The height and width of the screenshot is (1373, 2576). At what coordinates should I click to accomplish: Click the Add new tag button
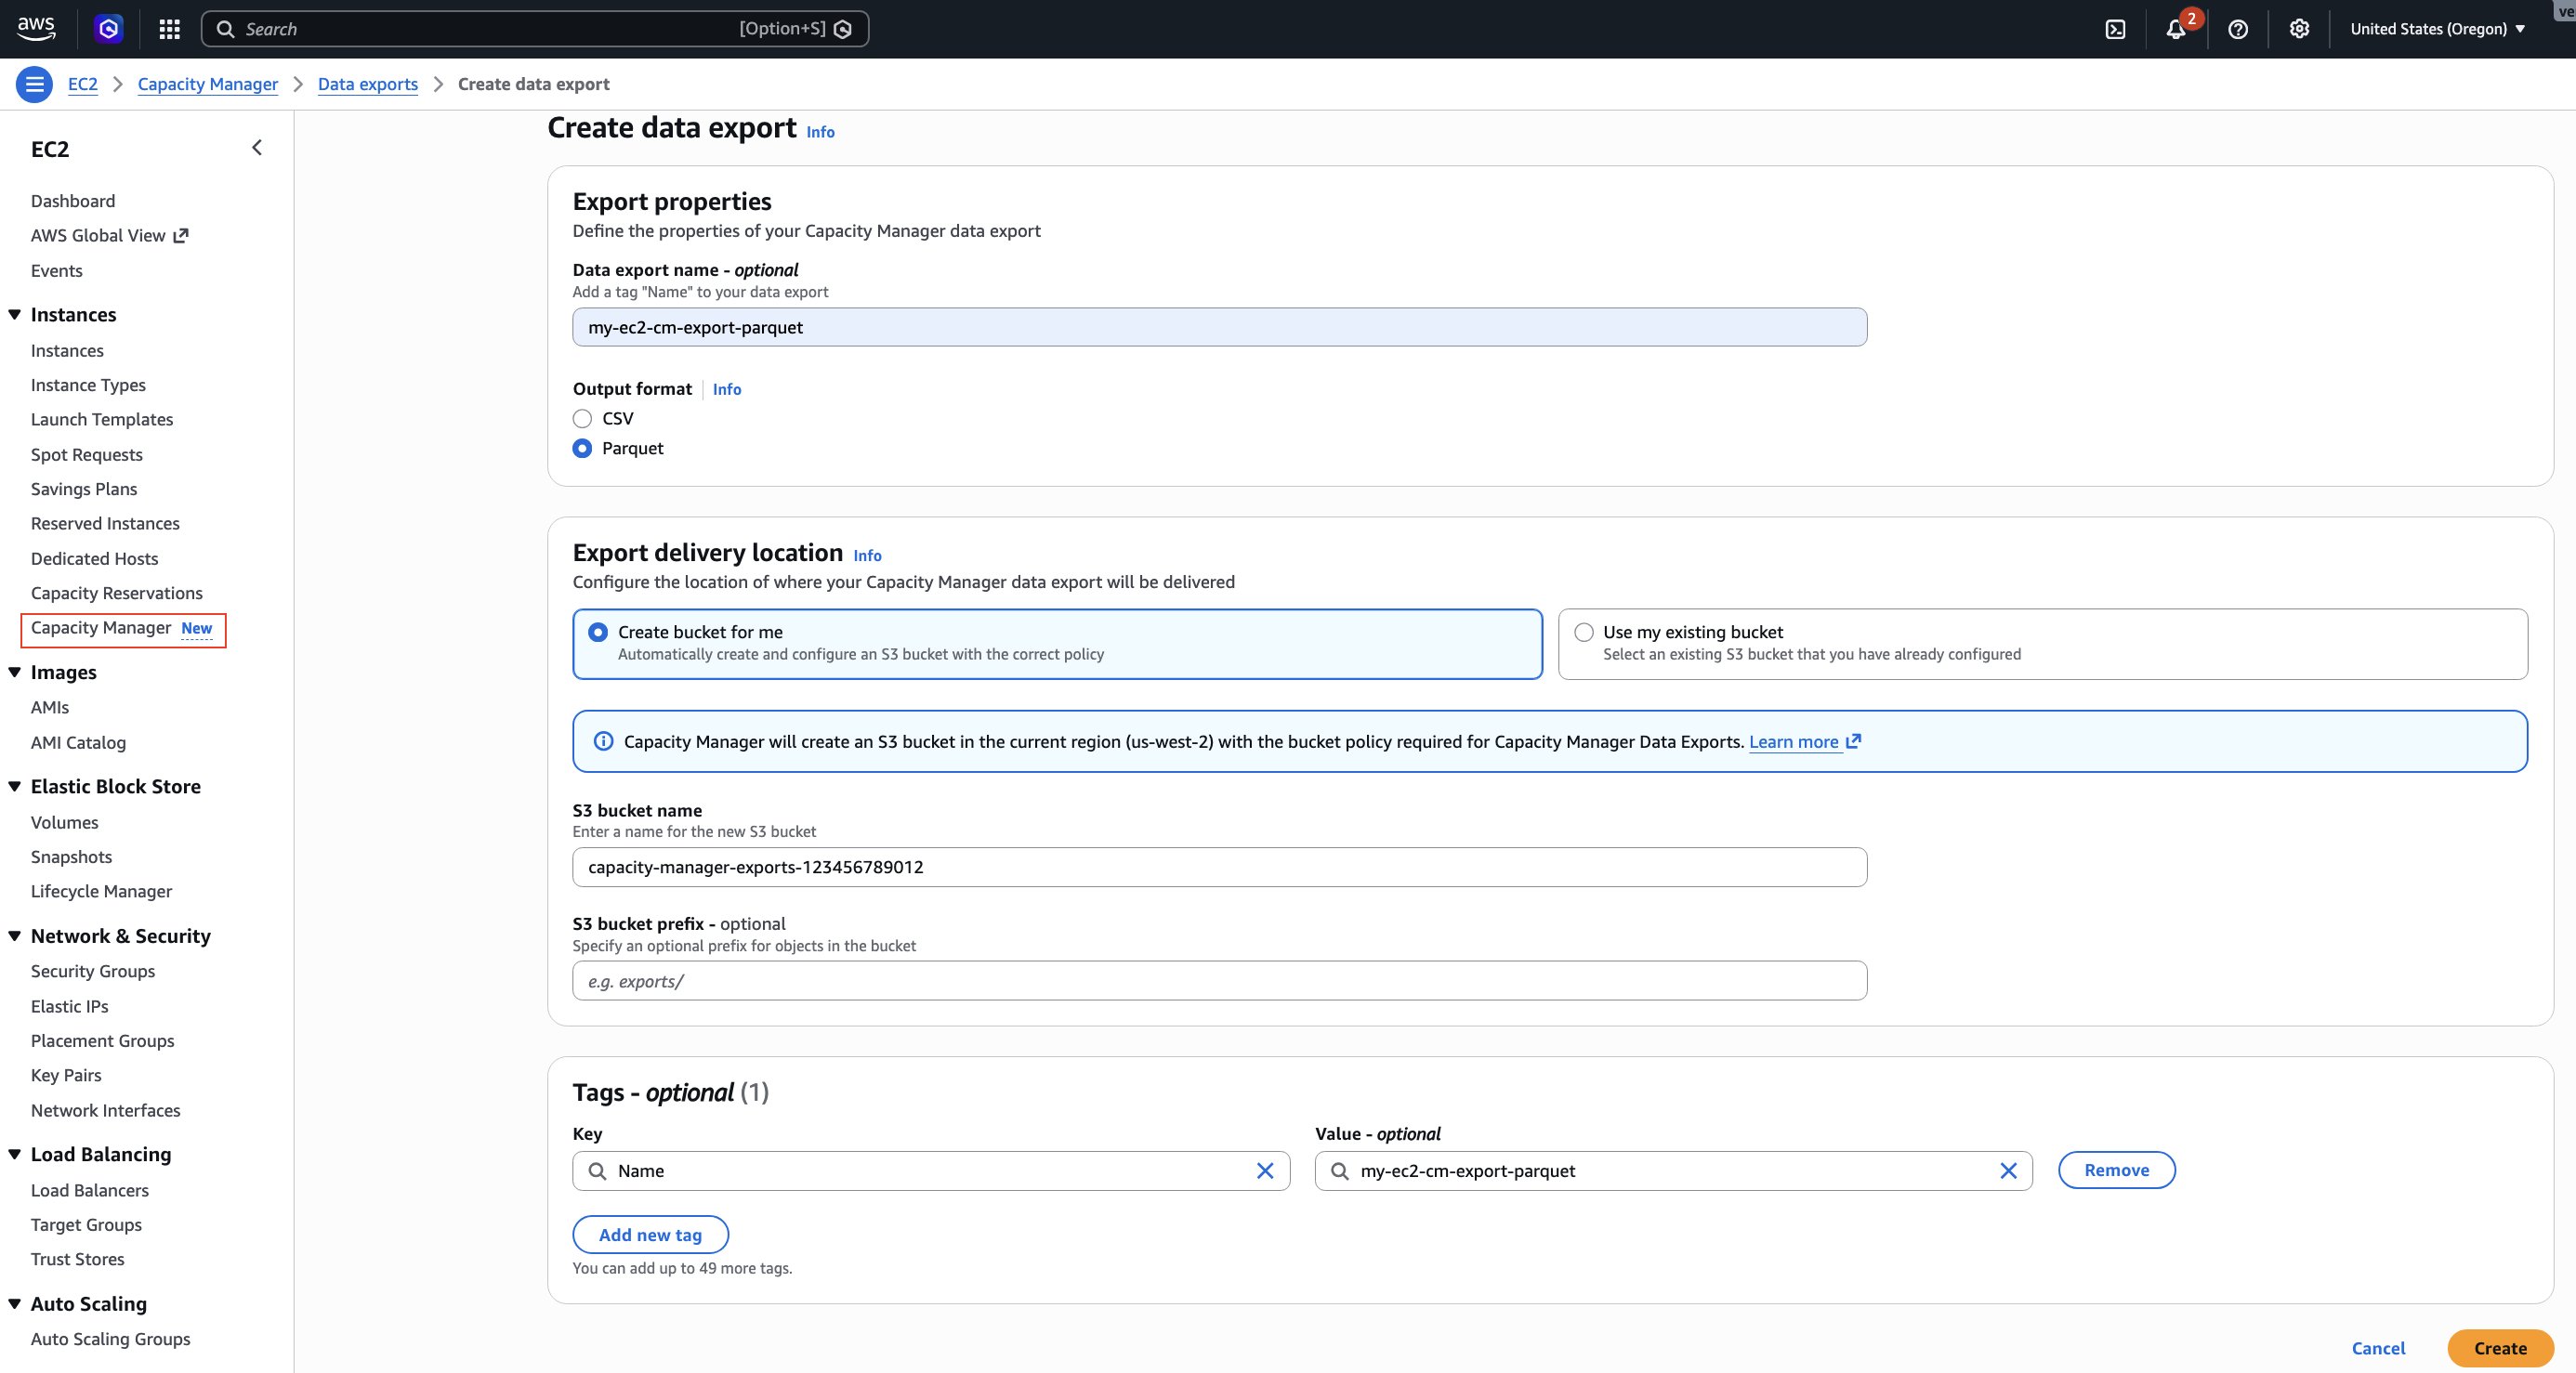click(650, 1235)
